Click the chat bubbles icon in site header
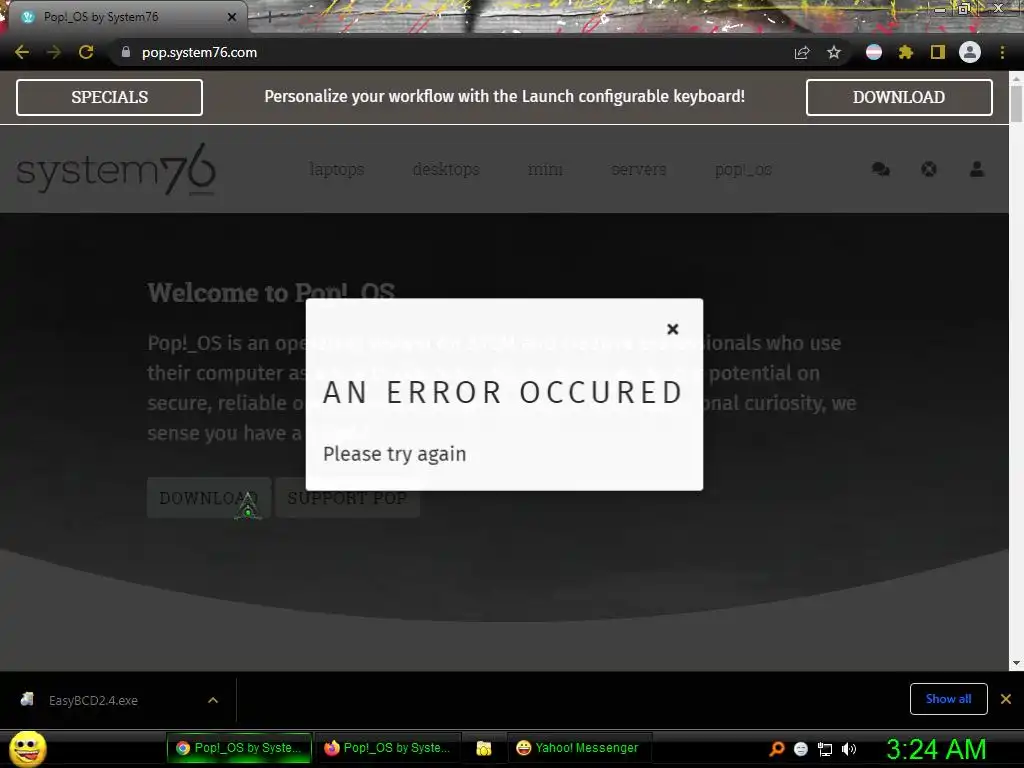1024x768 pixels. coord(880,170)
